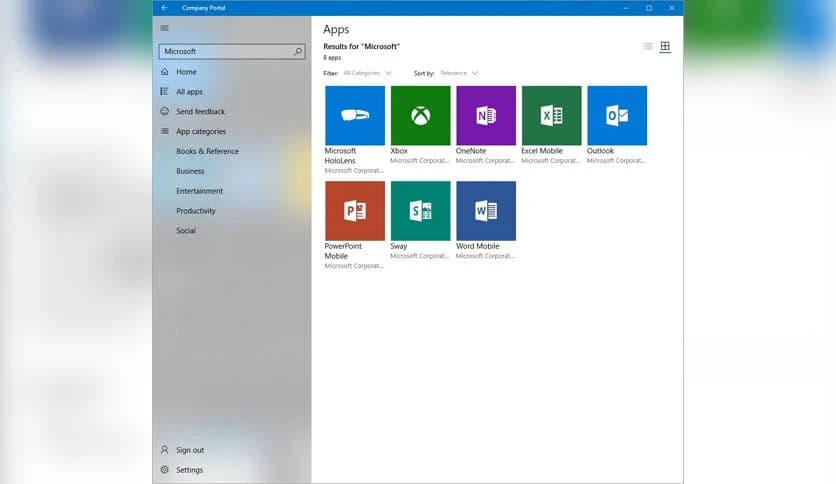Open the Outlook app tile
The image size is (836, 484).
click(617, 115)
